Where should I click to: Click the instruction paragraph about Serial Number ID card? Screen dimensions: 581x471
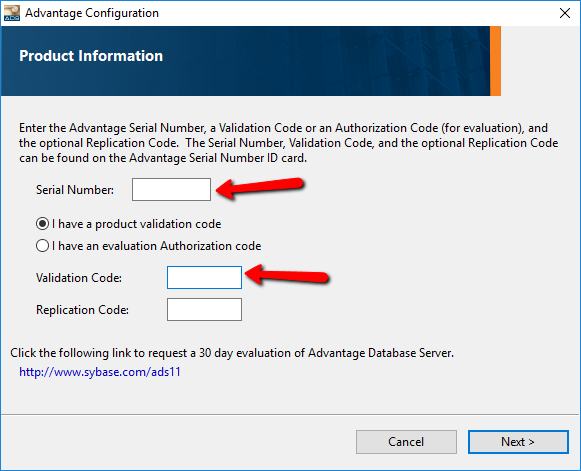click(x=289, y=143)
